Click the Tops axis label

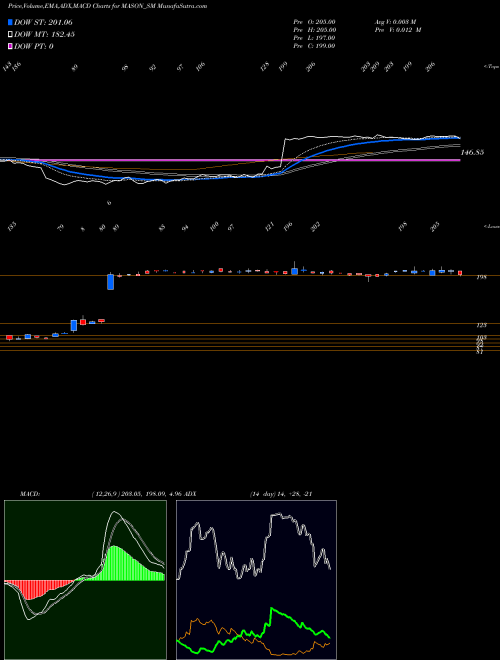click(x=491, y=67)
